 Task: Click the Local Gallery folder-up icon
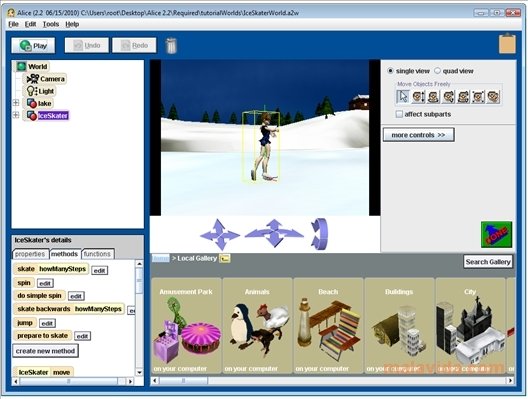225,258
